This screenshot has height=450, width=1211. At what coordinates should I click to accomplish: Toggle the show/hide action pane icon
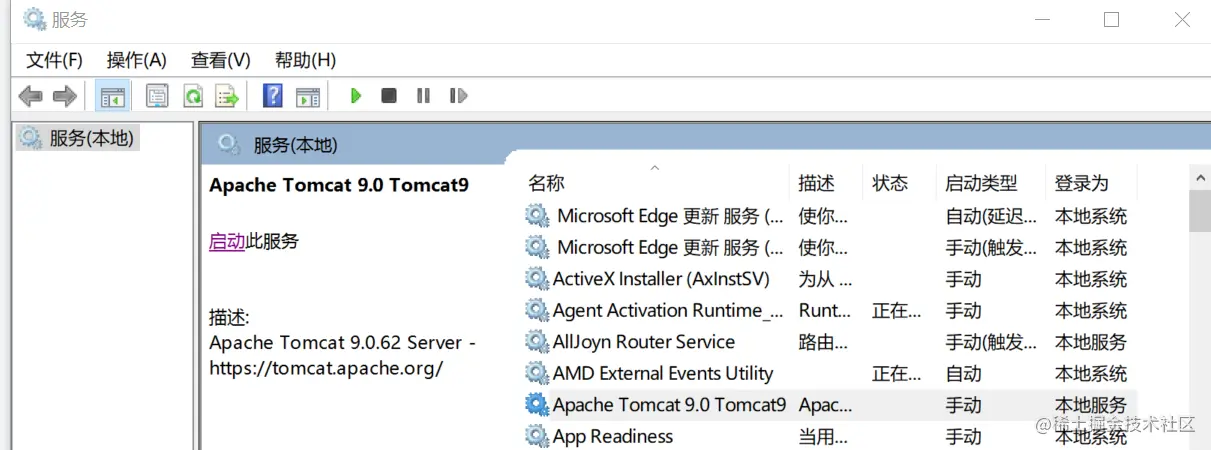coord(308,96)
